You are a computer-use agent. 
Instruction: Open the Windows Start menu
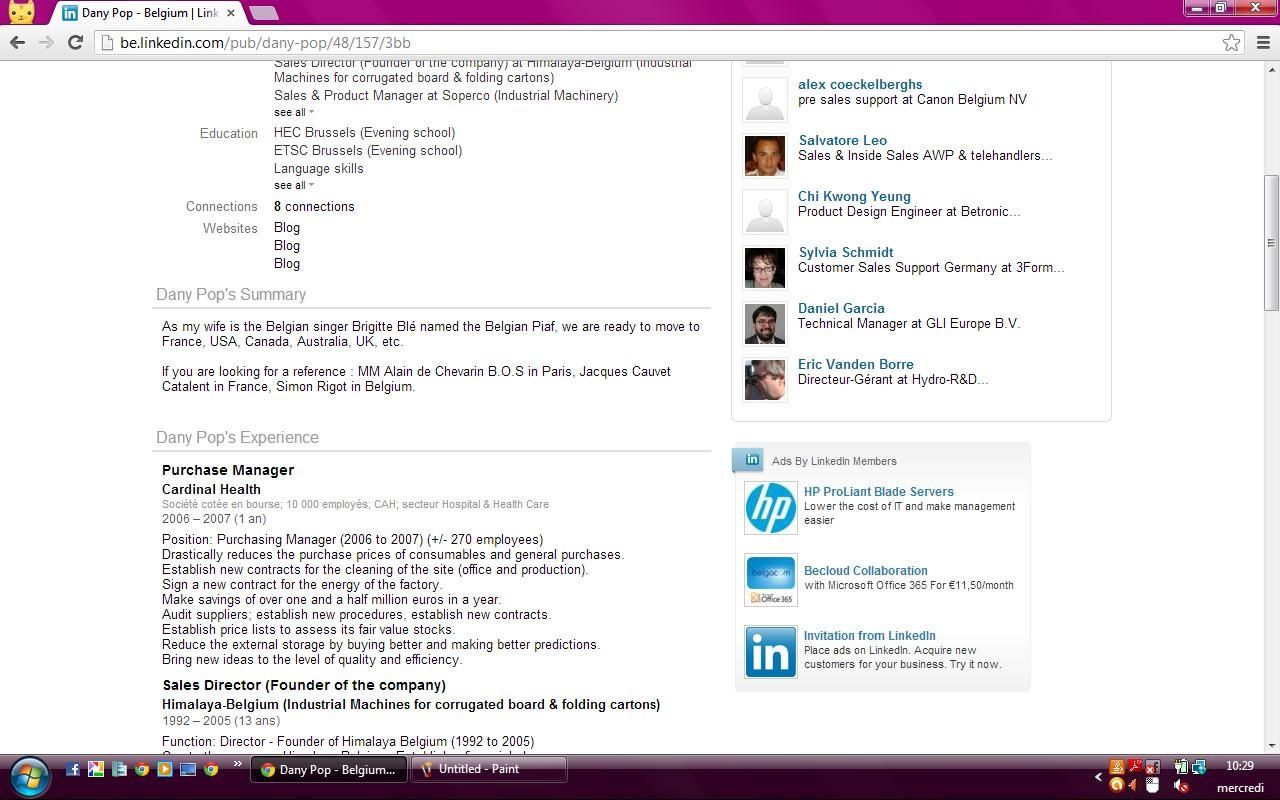click(29, 777)
